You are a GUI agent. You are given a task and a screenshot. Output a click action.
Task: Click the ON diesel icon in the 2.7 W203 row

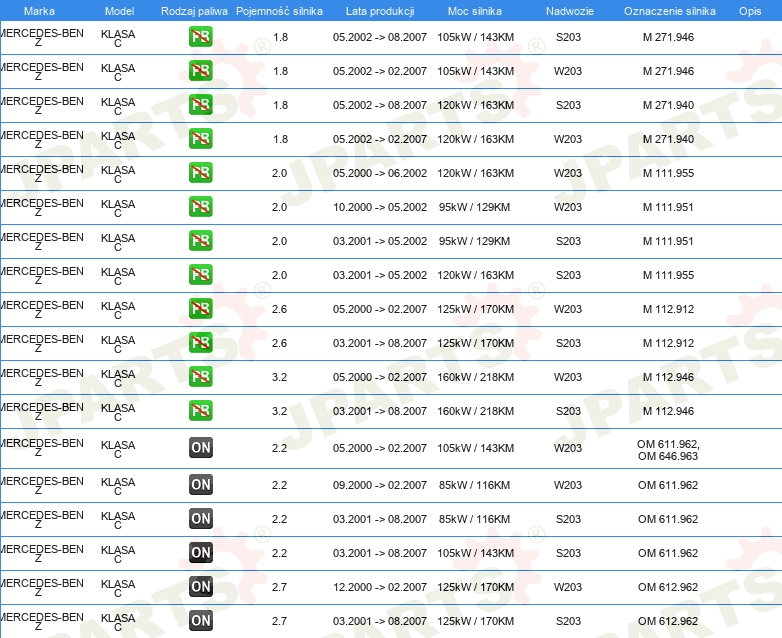click(200, 586)
